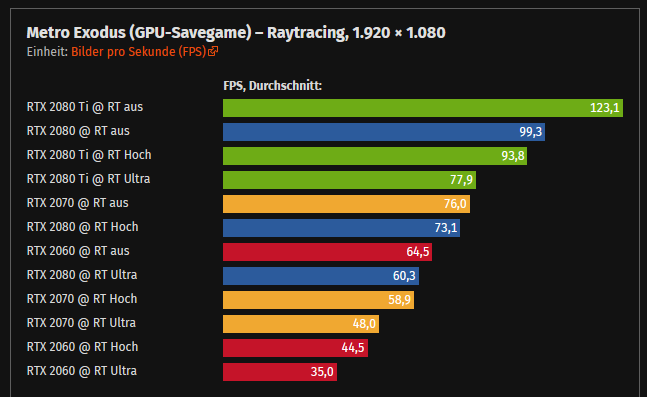
Task: Select the RTX 2060 @ RT aus label
Action: [78, 251]
